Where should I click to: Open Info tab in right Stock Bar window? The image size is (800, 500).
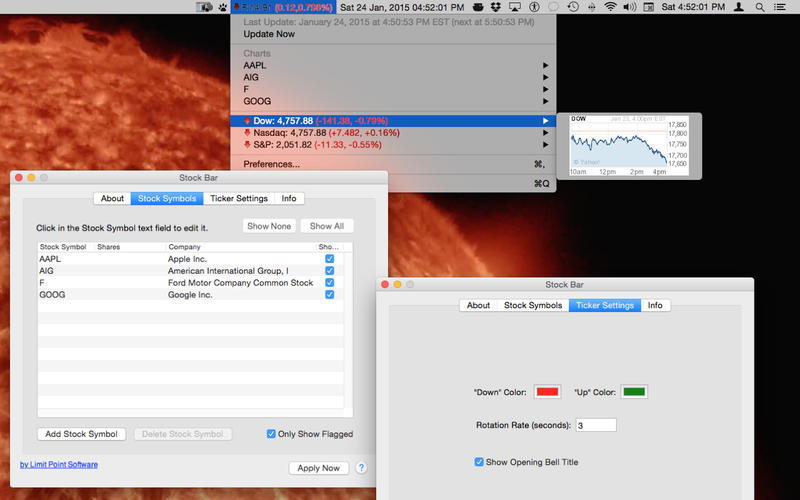(655, 305)
